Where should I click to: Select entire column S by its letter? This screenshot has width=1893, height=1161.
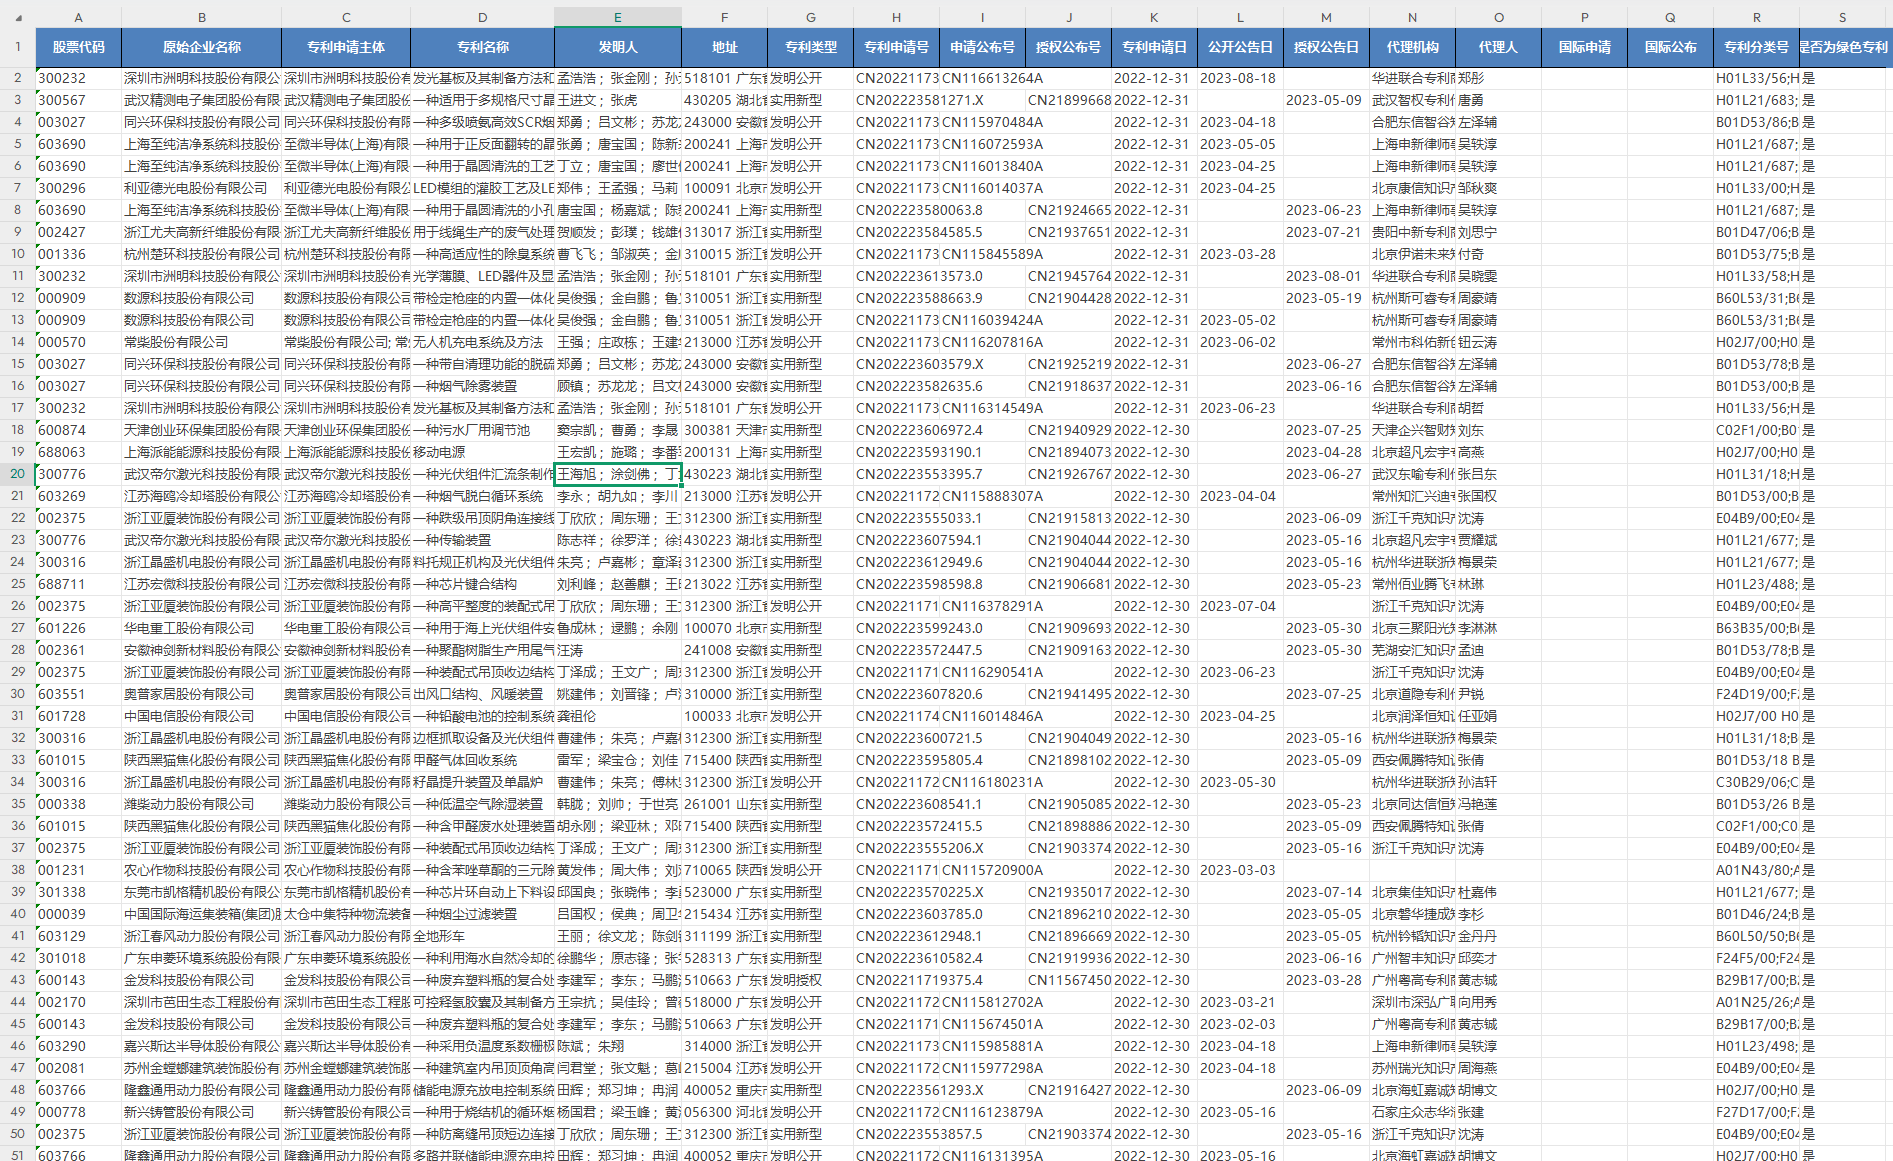pos(1843,17)
